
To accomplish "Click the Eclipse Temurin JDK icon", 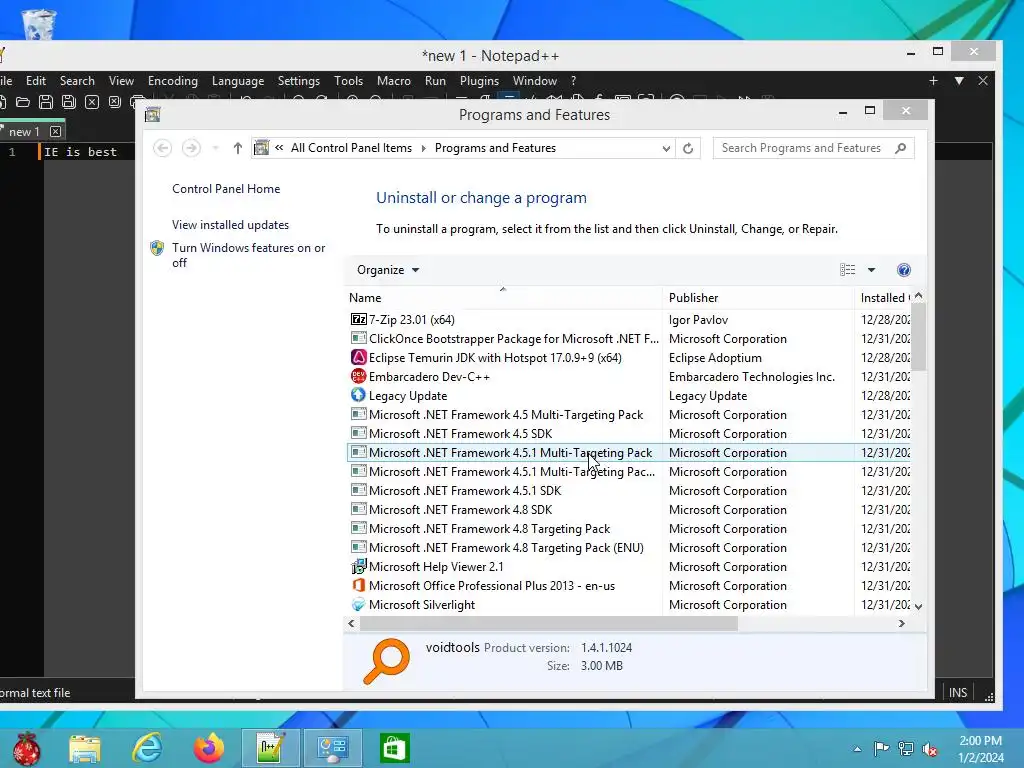I will click(x=359, y=357).
